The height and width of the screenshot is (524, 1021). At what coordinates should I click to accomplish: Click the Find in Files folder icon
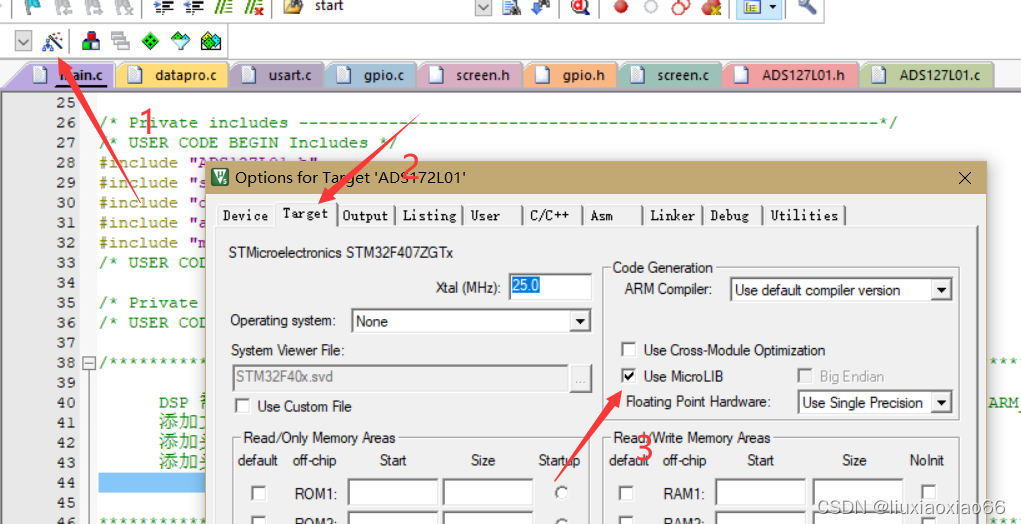pos(294,7)
